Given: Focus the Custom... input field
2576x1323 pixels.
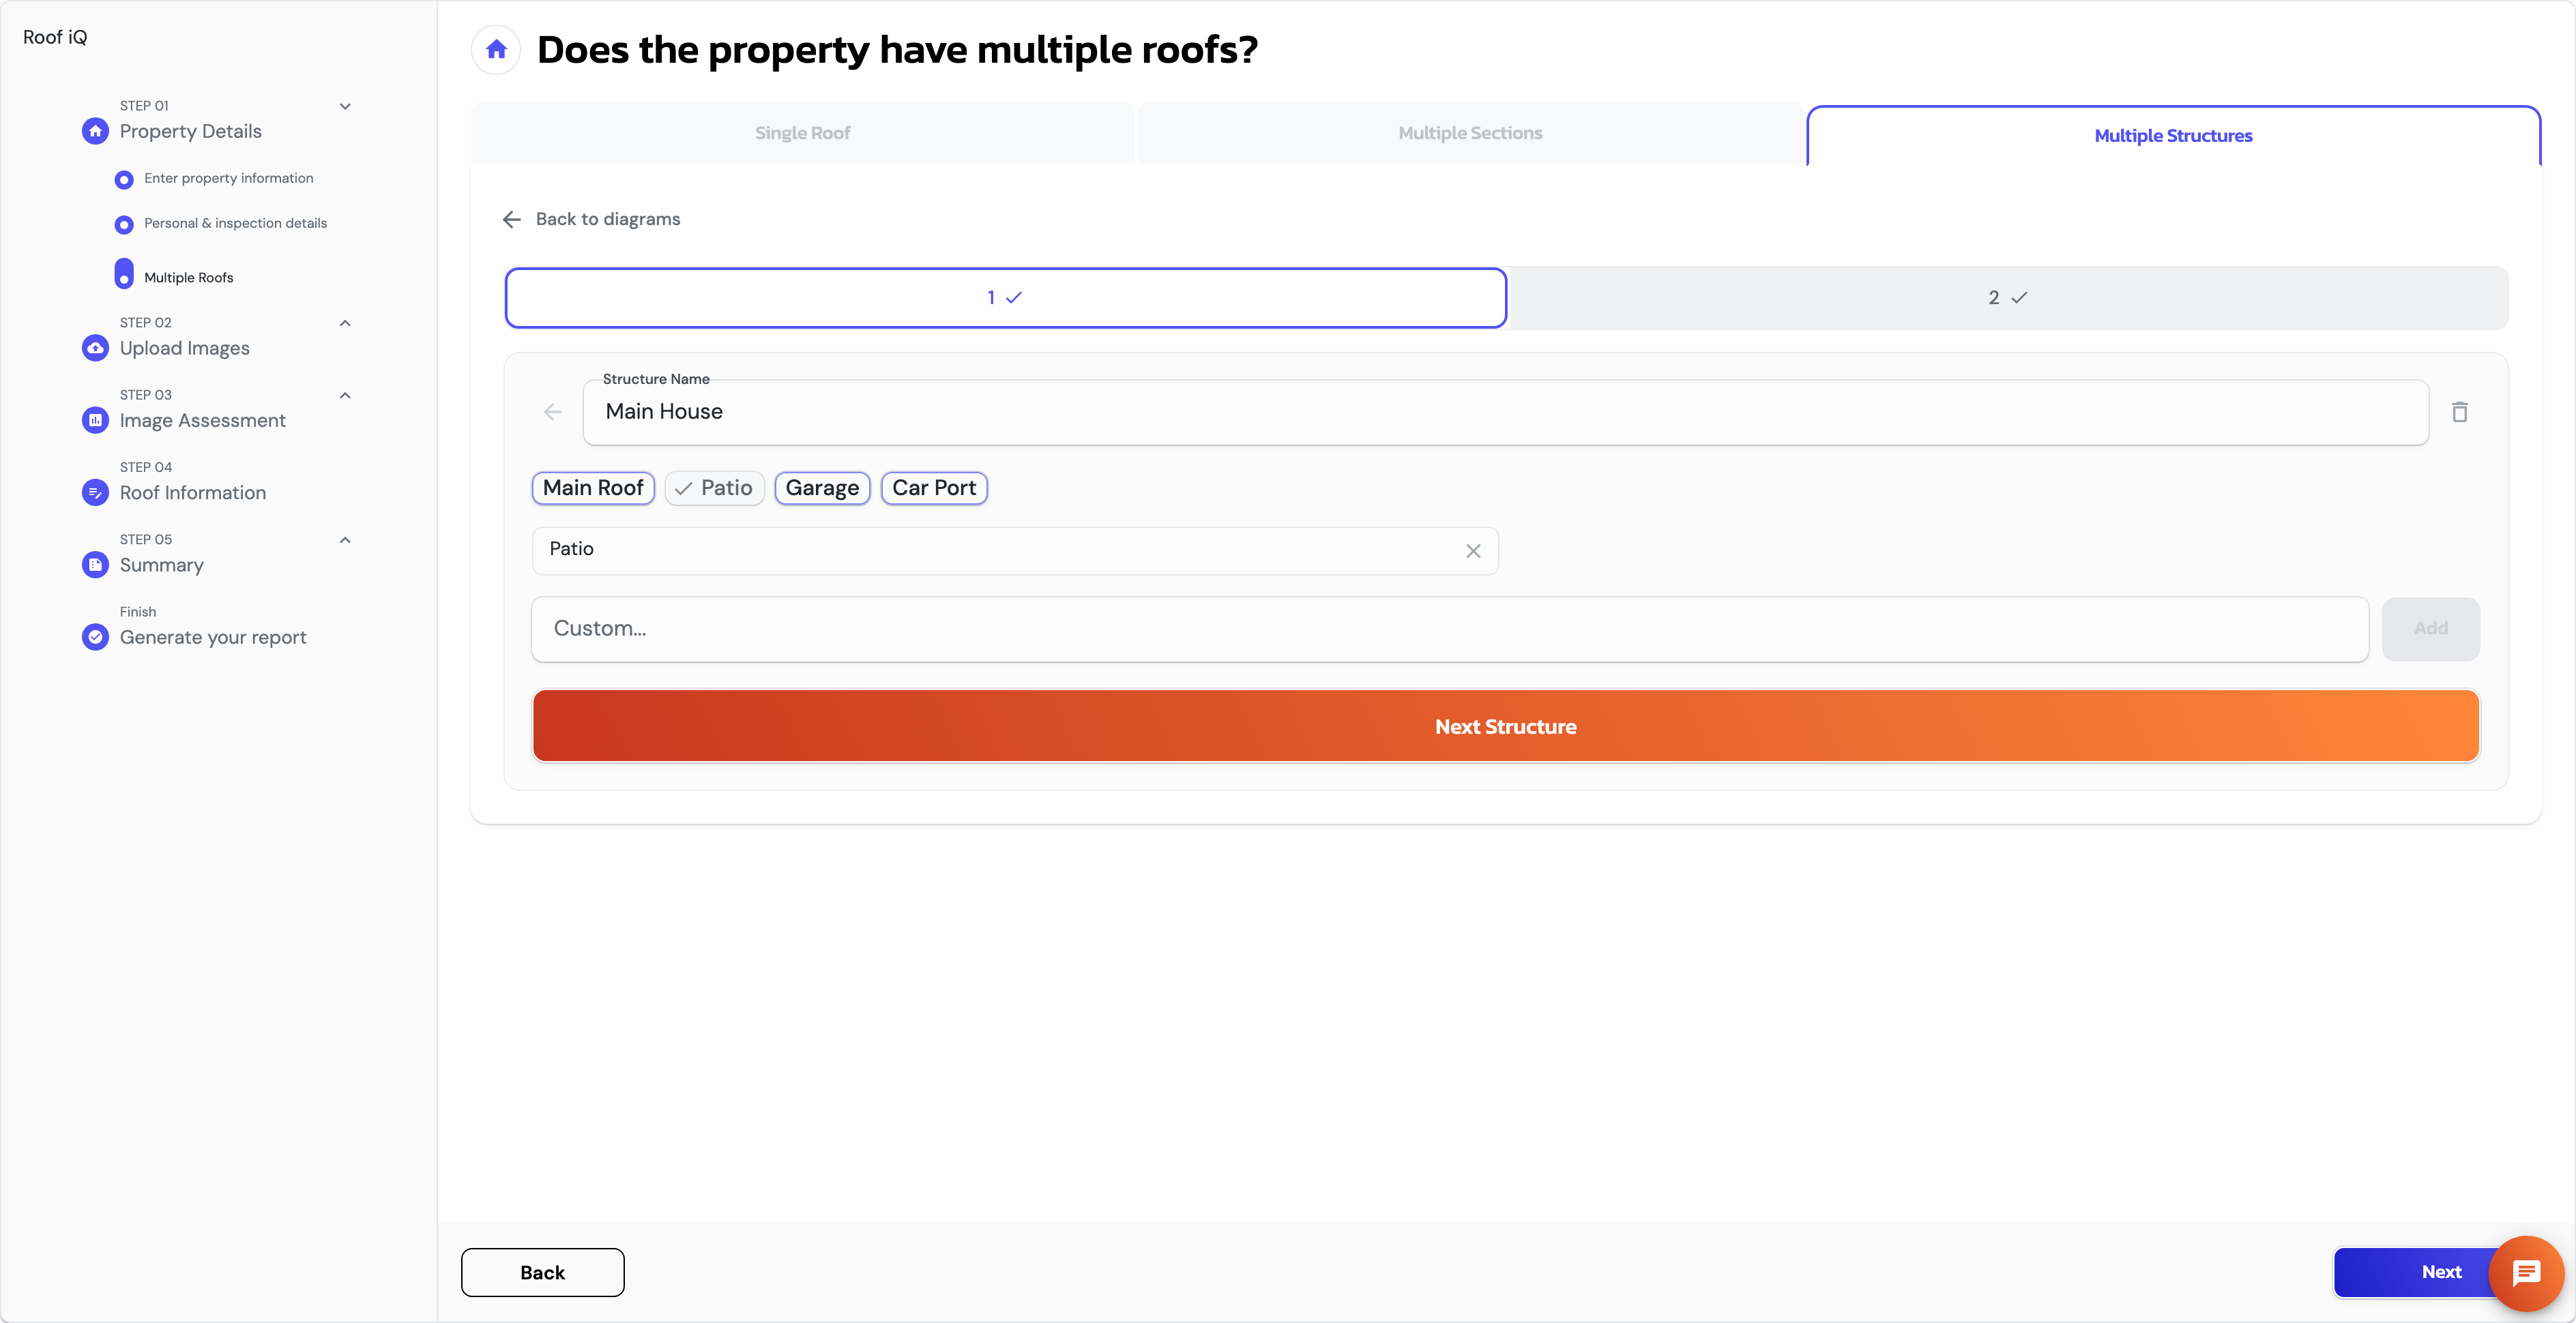Looking at the screenshot, I should point(1449,629).
